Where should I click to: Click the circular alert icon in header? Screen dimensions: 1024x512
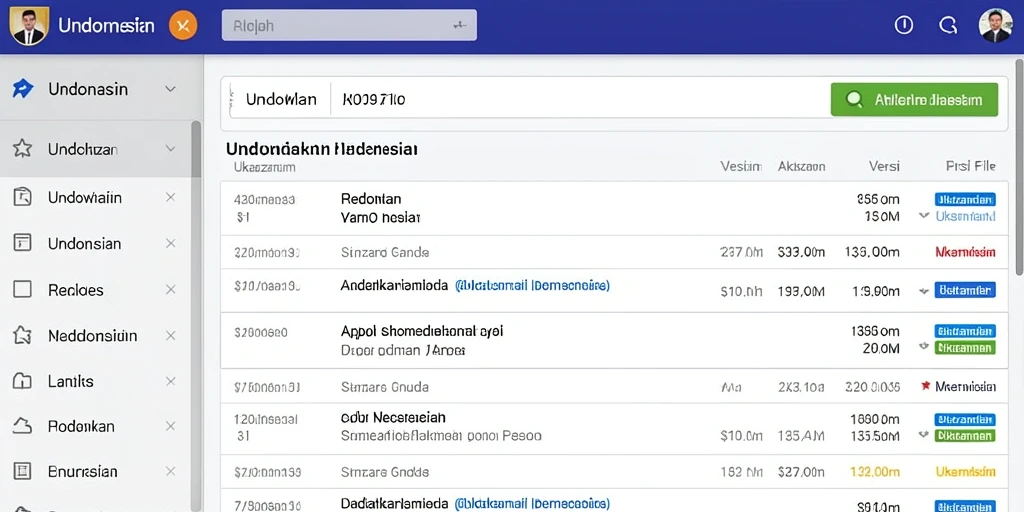pyautogui.click(x=903, y=25)
